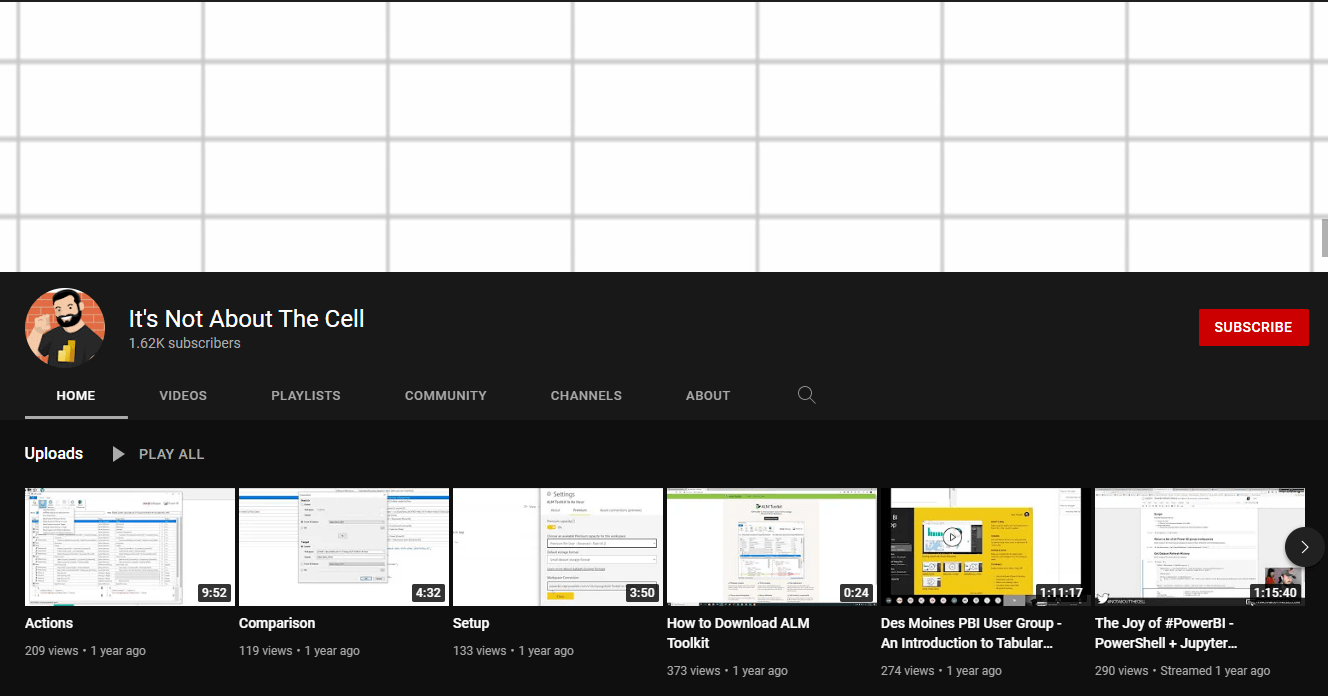Advance uploads carousel with right arrow

[x=1304, y=546]
